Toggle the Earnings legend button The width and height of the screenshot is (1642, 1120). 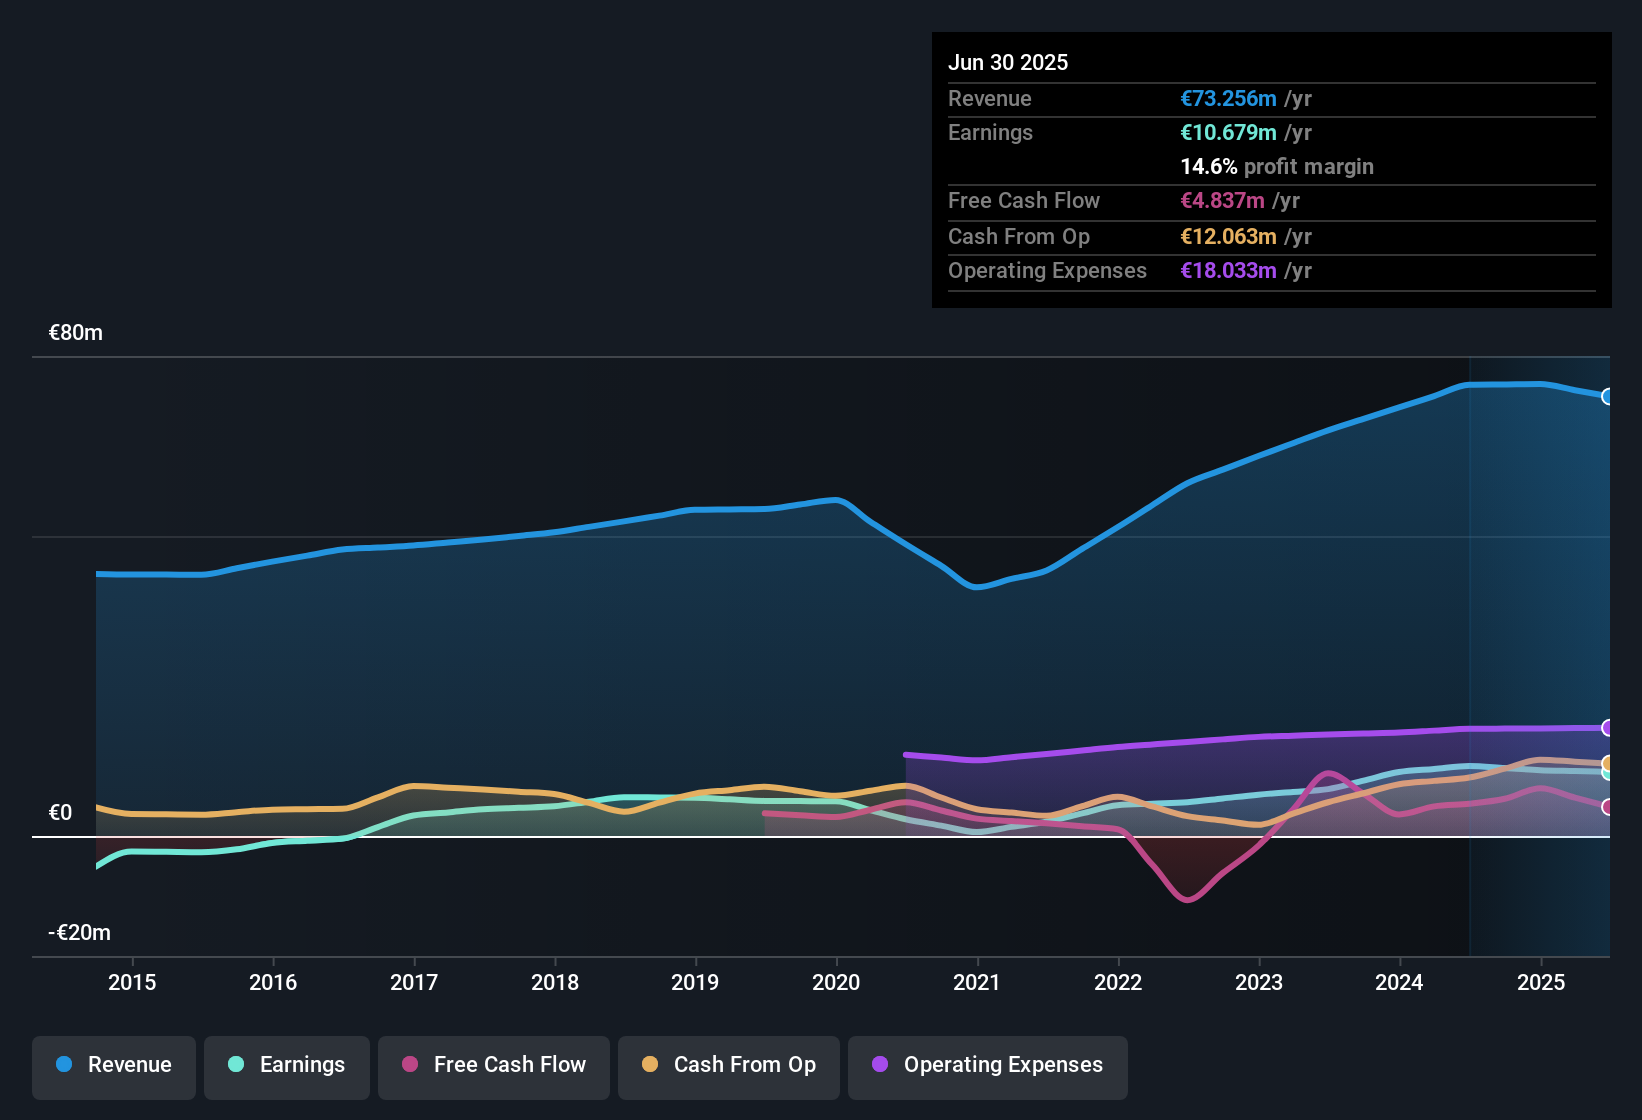[287, 1067]
